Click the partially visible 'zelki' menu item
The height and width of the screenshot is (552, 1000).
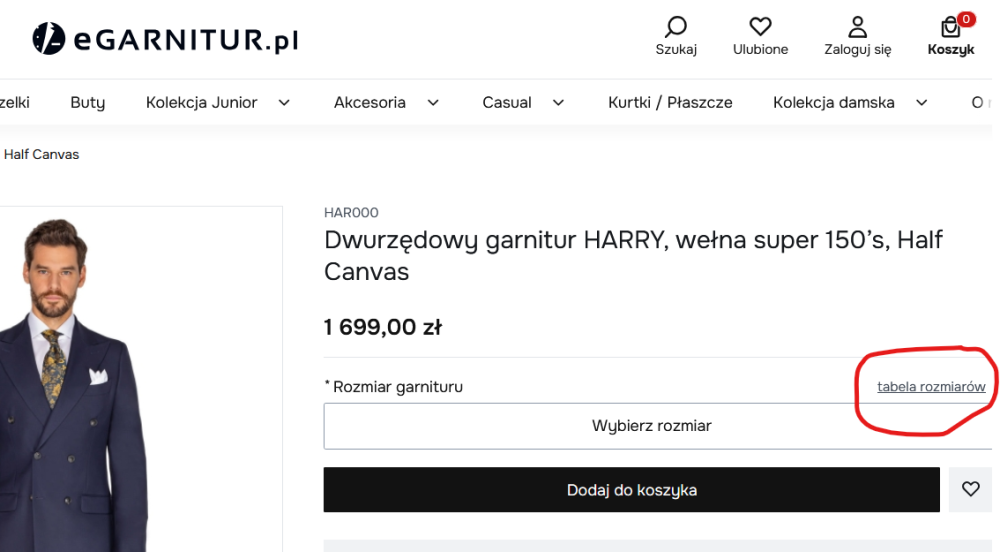coord(15,102)
